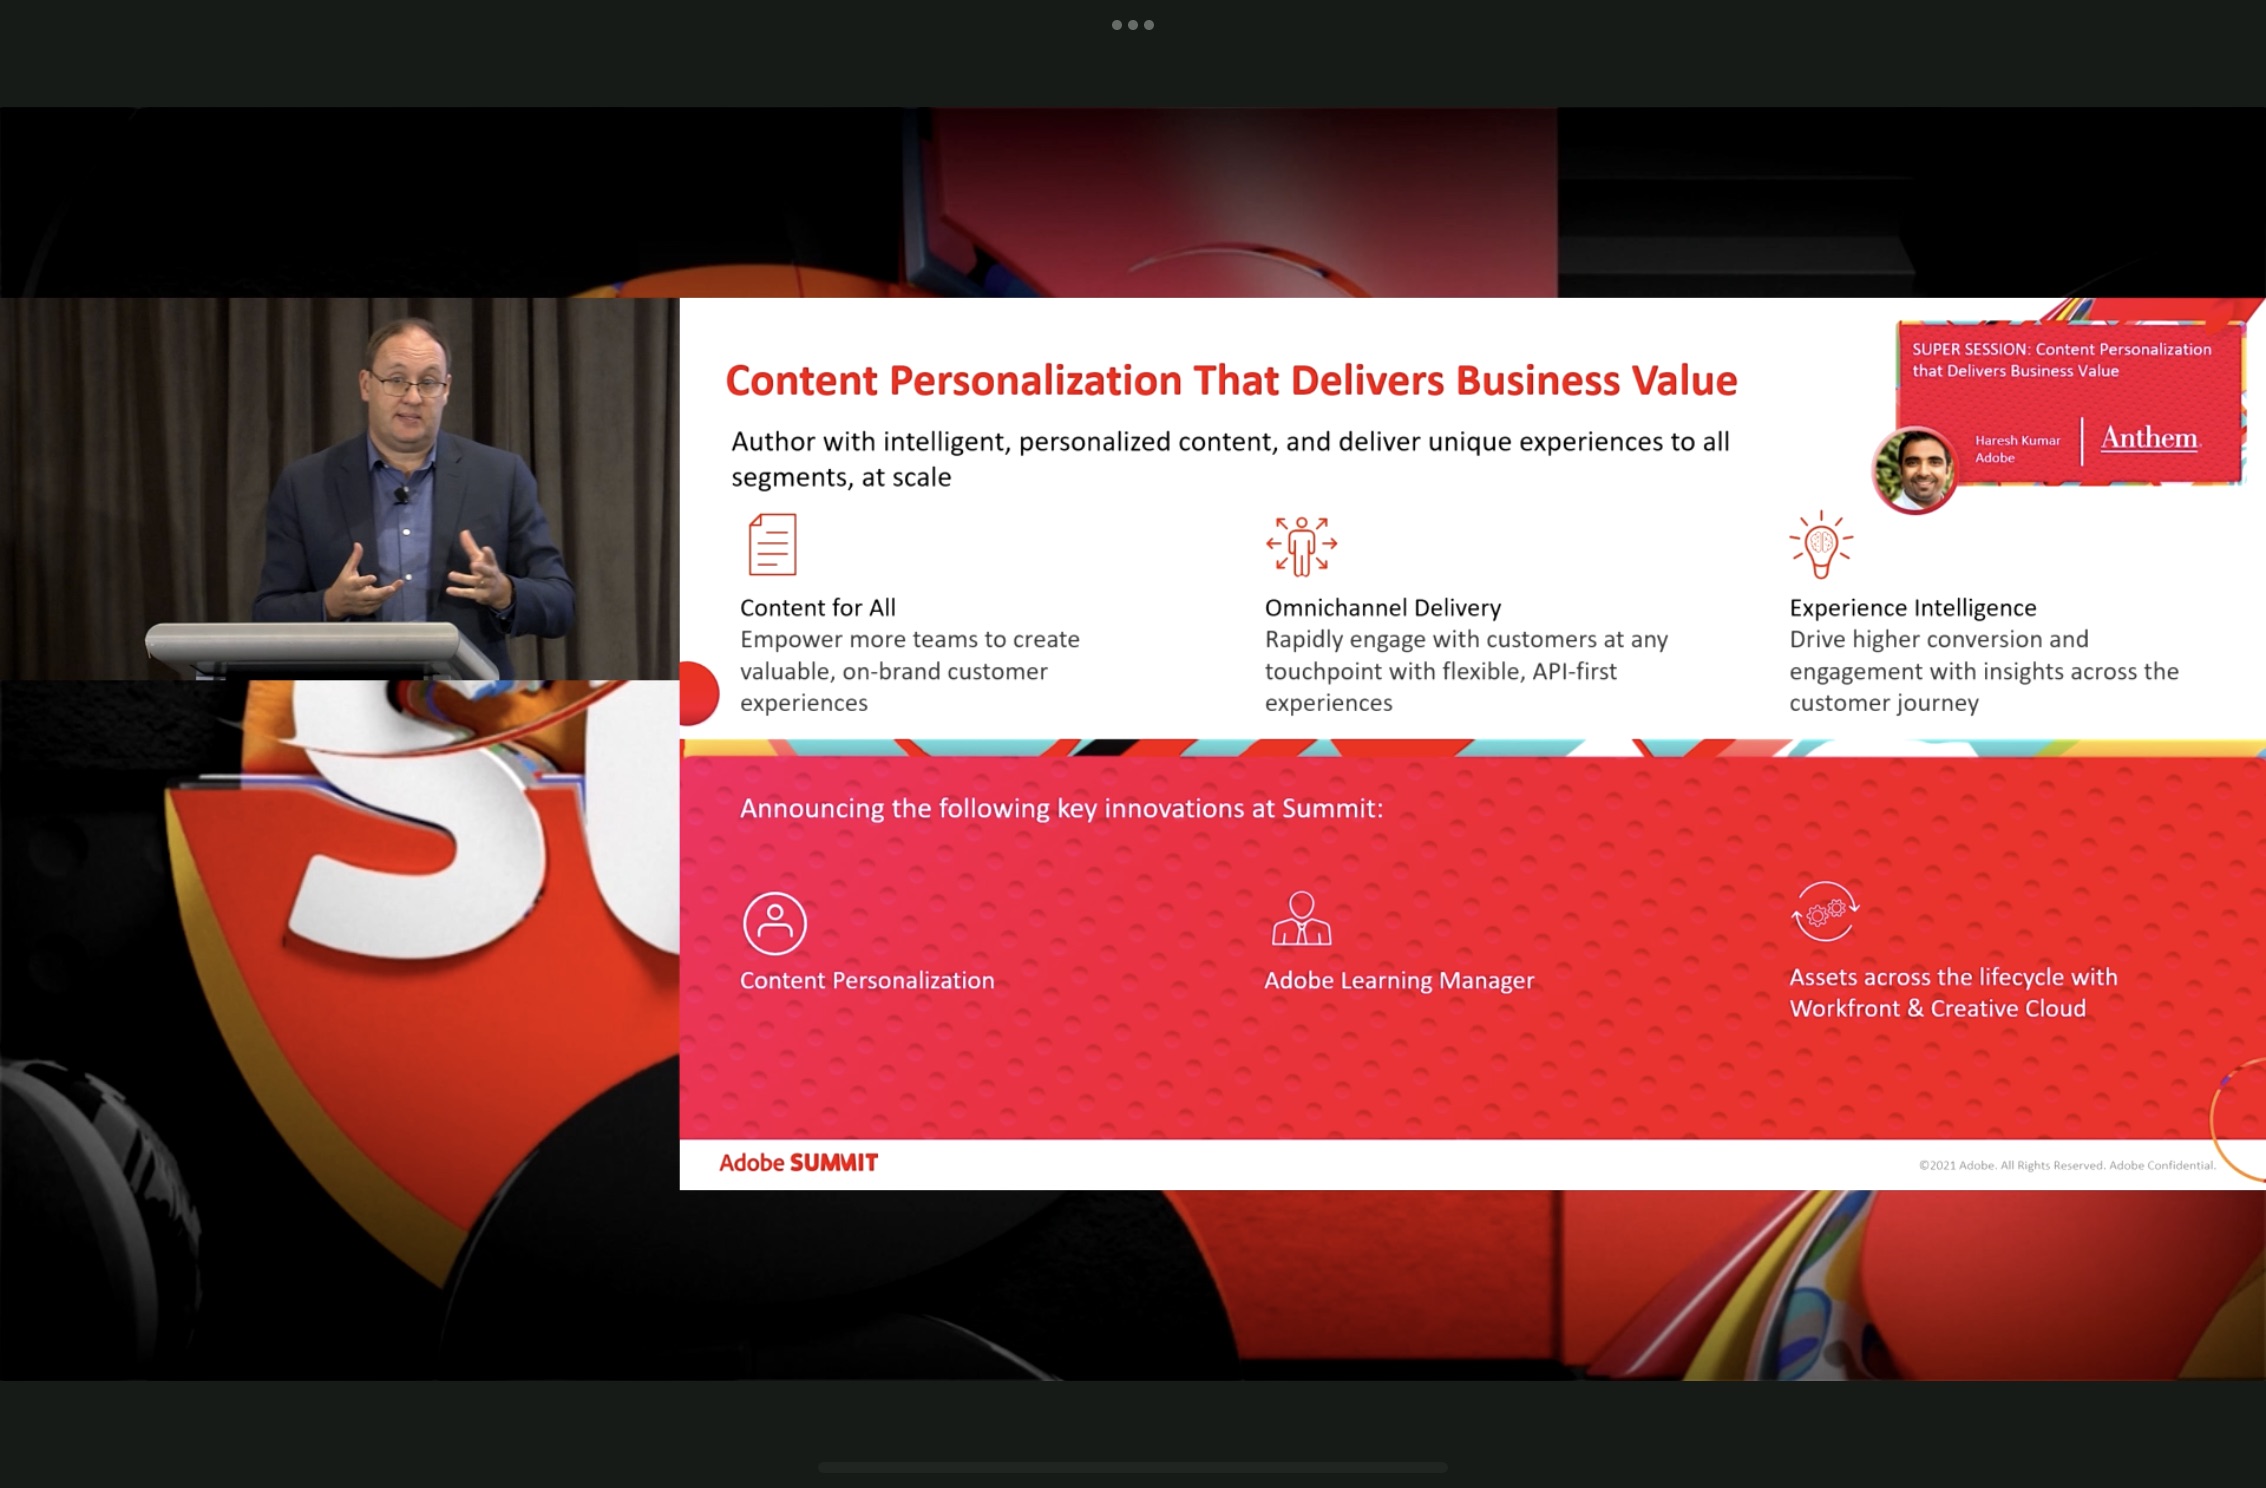Screen dimensions: 2266x1488
Task: Click the Anthem logo in session card
Action: click(2150, 438)
